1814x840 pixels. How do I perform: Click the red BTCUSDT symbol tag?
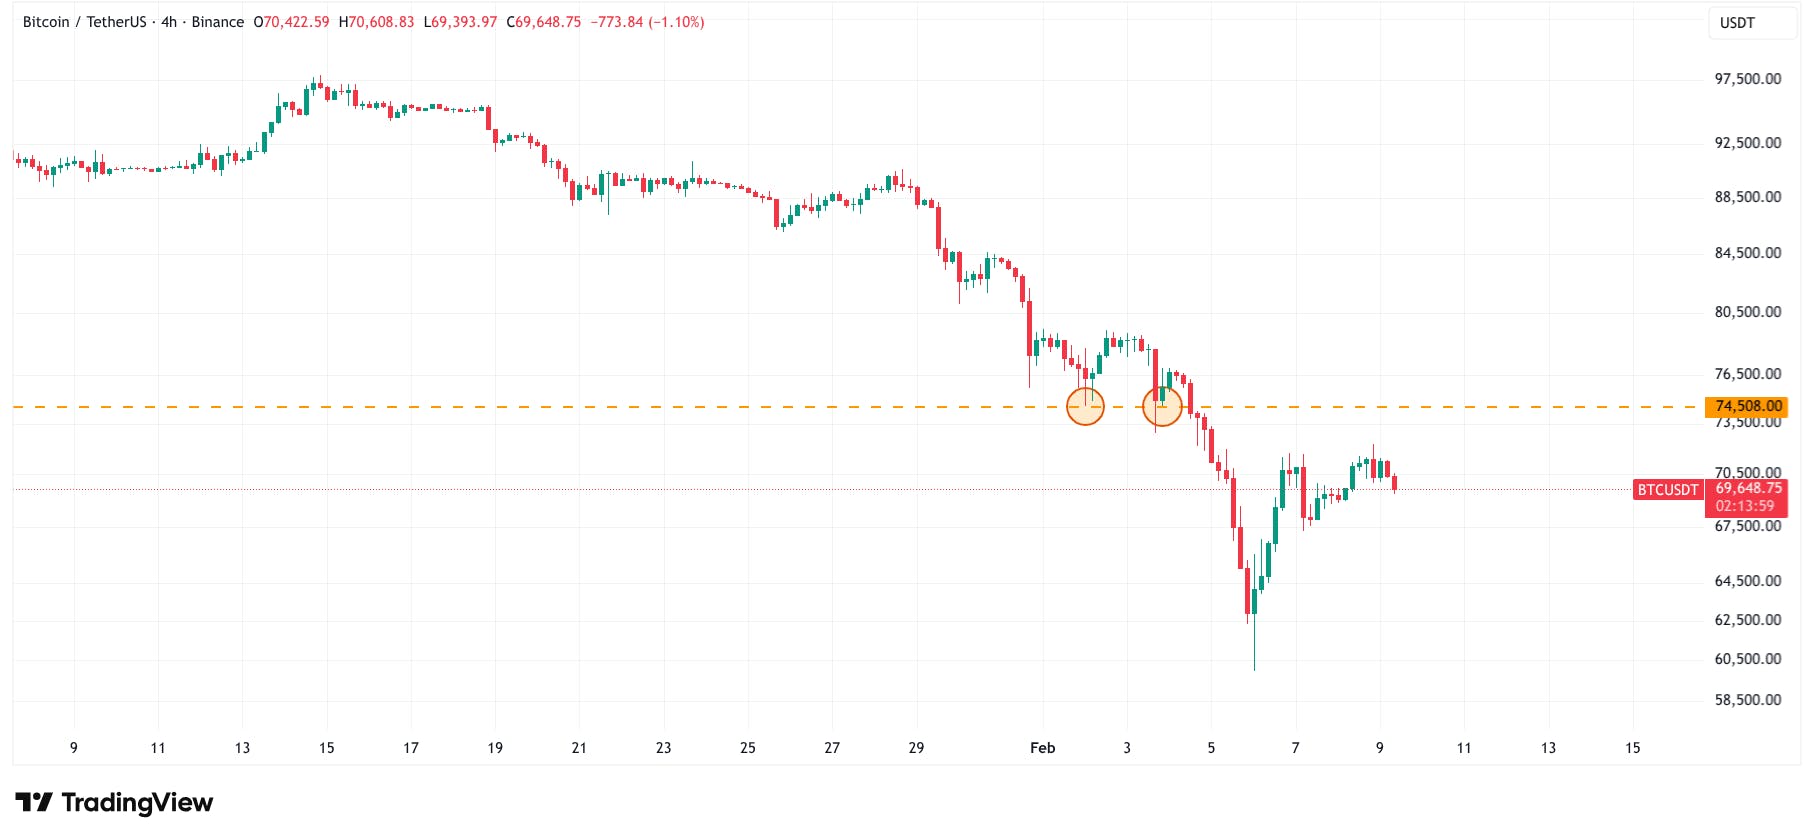(1667, 490)
